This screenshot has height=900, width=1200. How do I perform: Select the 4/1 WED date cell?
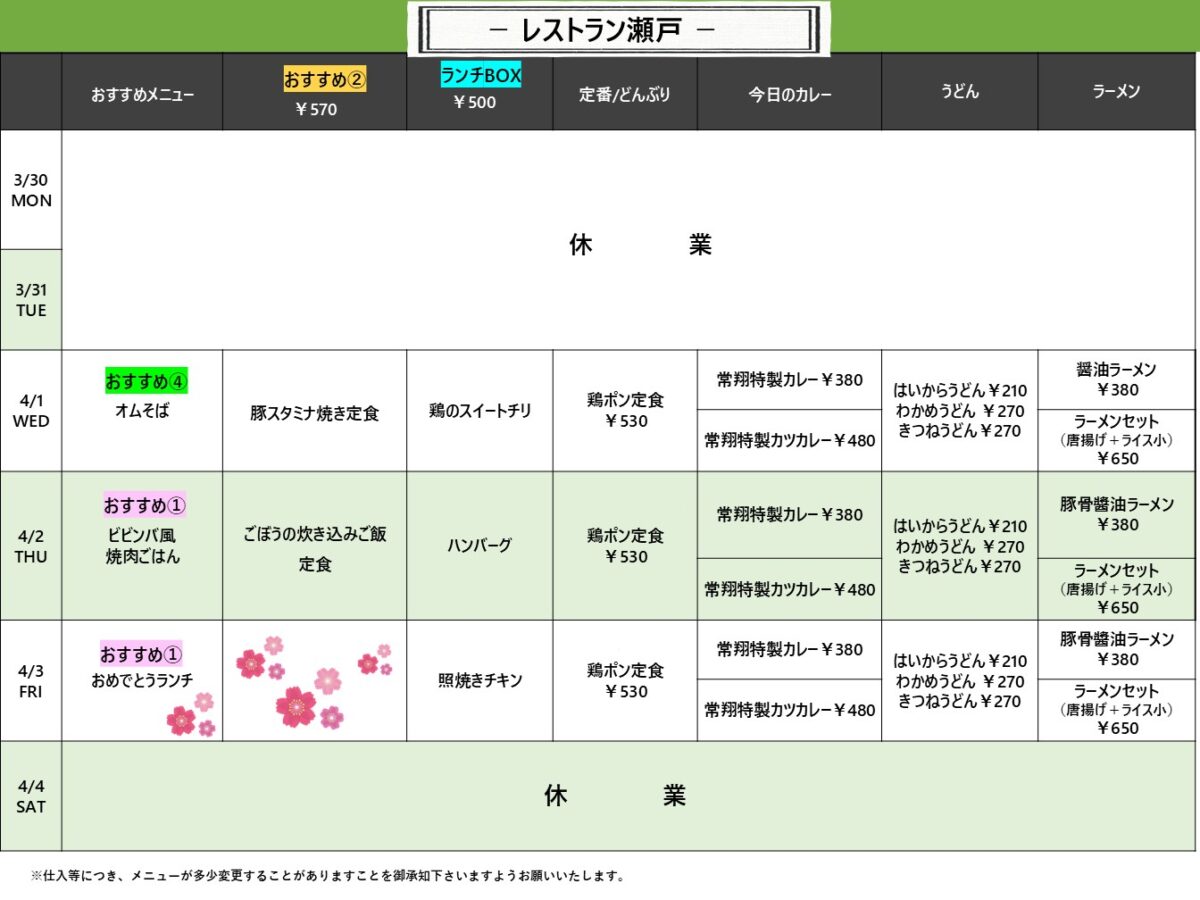click(31, 411)
